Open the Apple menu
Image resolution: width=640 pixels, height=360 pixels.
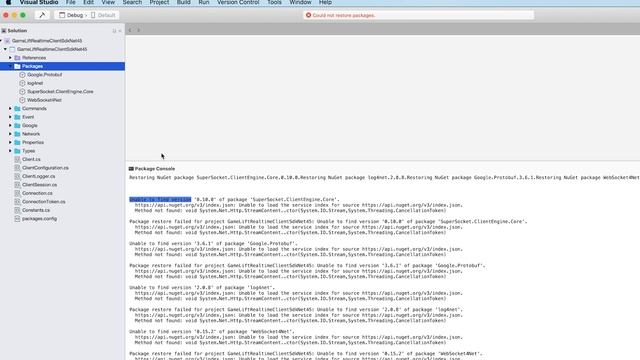point(8,2)
